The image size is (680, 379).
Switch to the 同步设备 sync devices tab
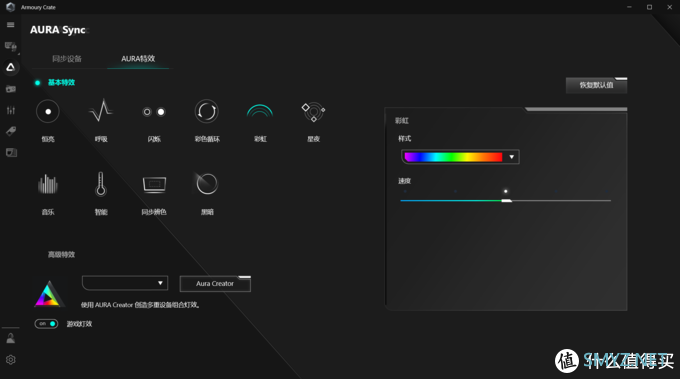click(67, 59)
